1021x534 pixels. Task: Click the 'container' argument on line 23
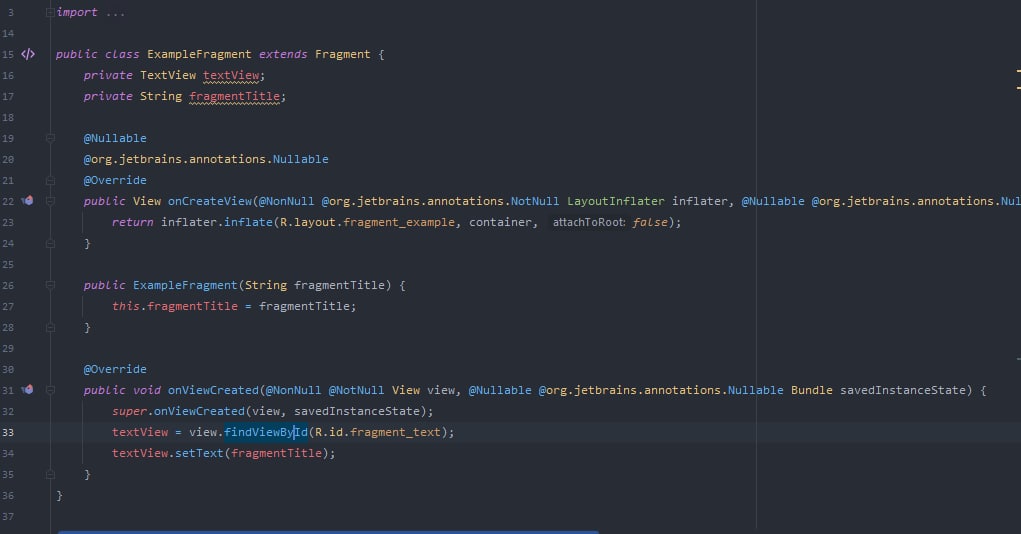coord(500,222)
